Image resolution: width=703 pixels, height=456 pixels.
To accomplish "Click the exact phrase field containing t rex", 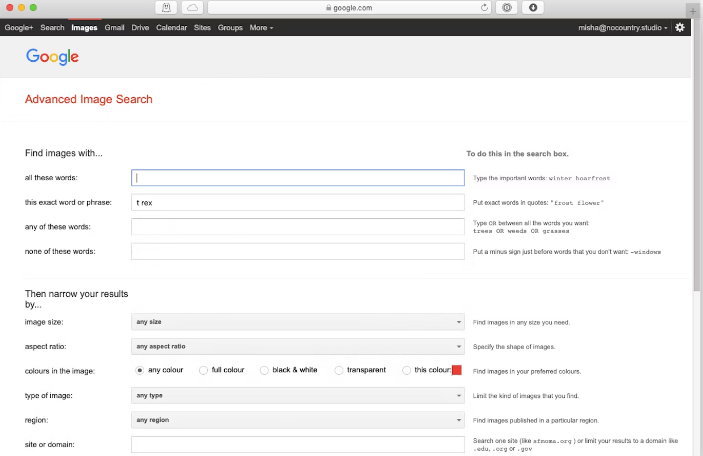I will [298, 202].
